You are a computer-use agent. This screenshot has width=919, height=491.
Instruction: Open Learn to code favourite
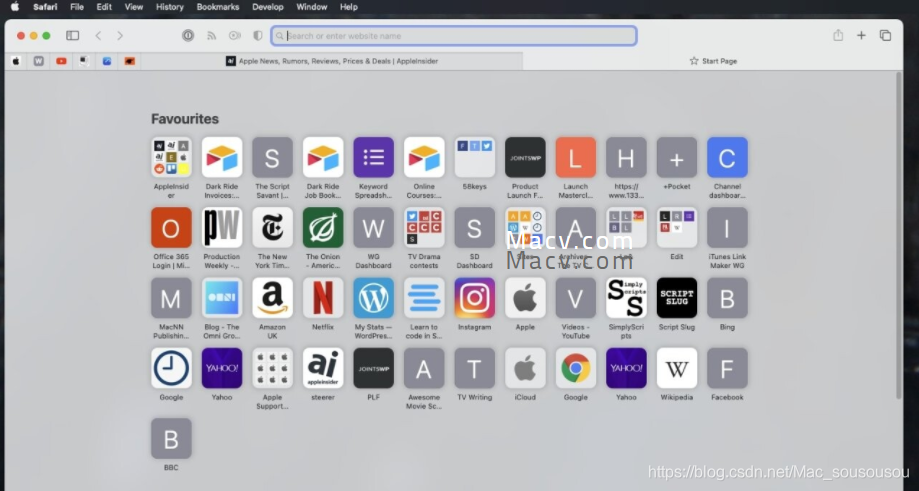tap(424, 298)
